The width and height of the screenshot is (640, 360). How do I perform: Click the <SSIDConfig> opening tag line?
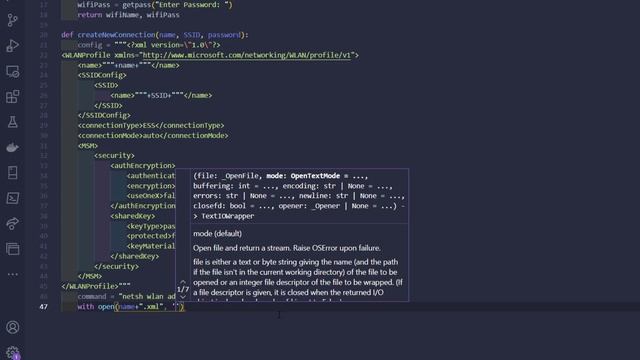coord(102,75)
